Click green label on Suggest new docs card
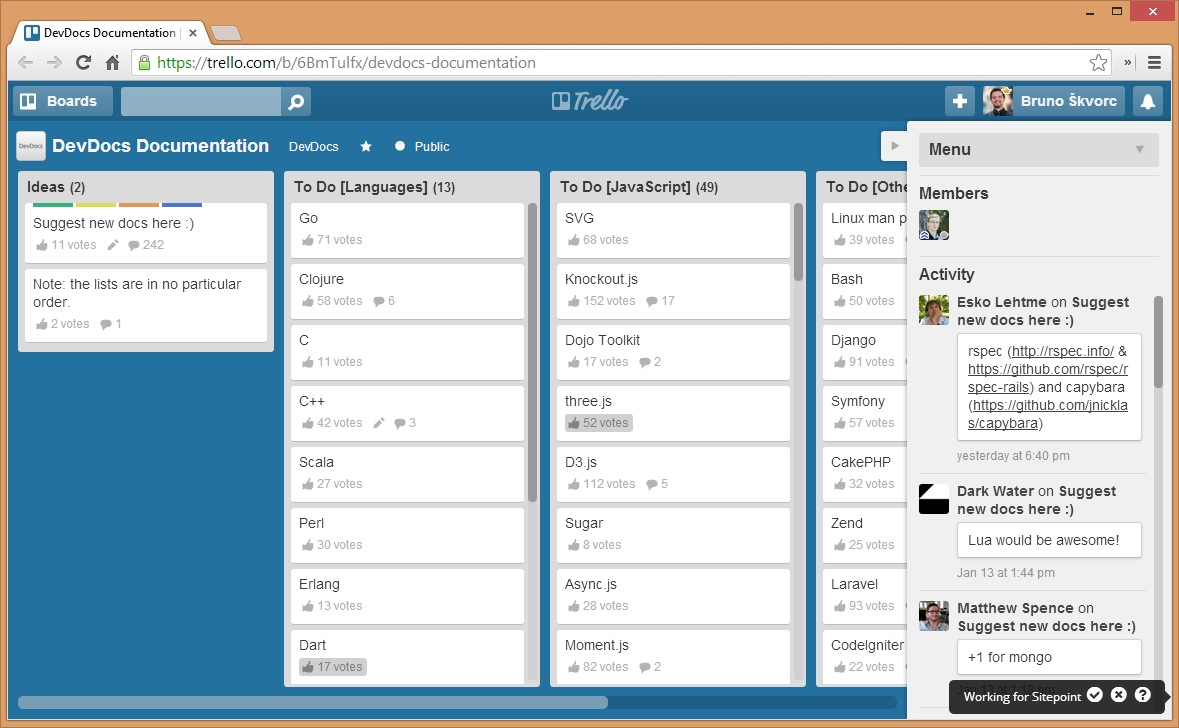 pyautogui.click(x=53, y=205)
